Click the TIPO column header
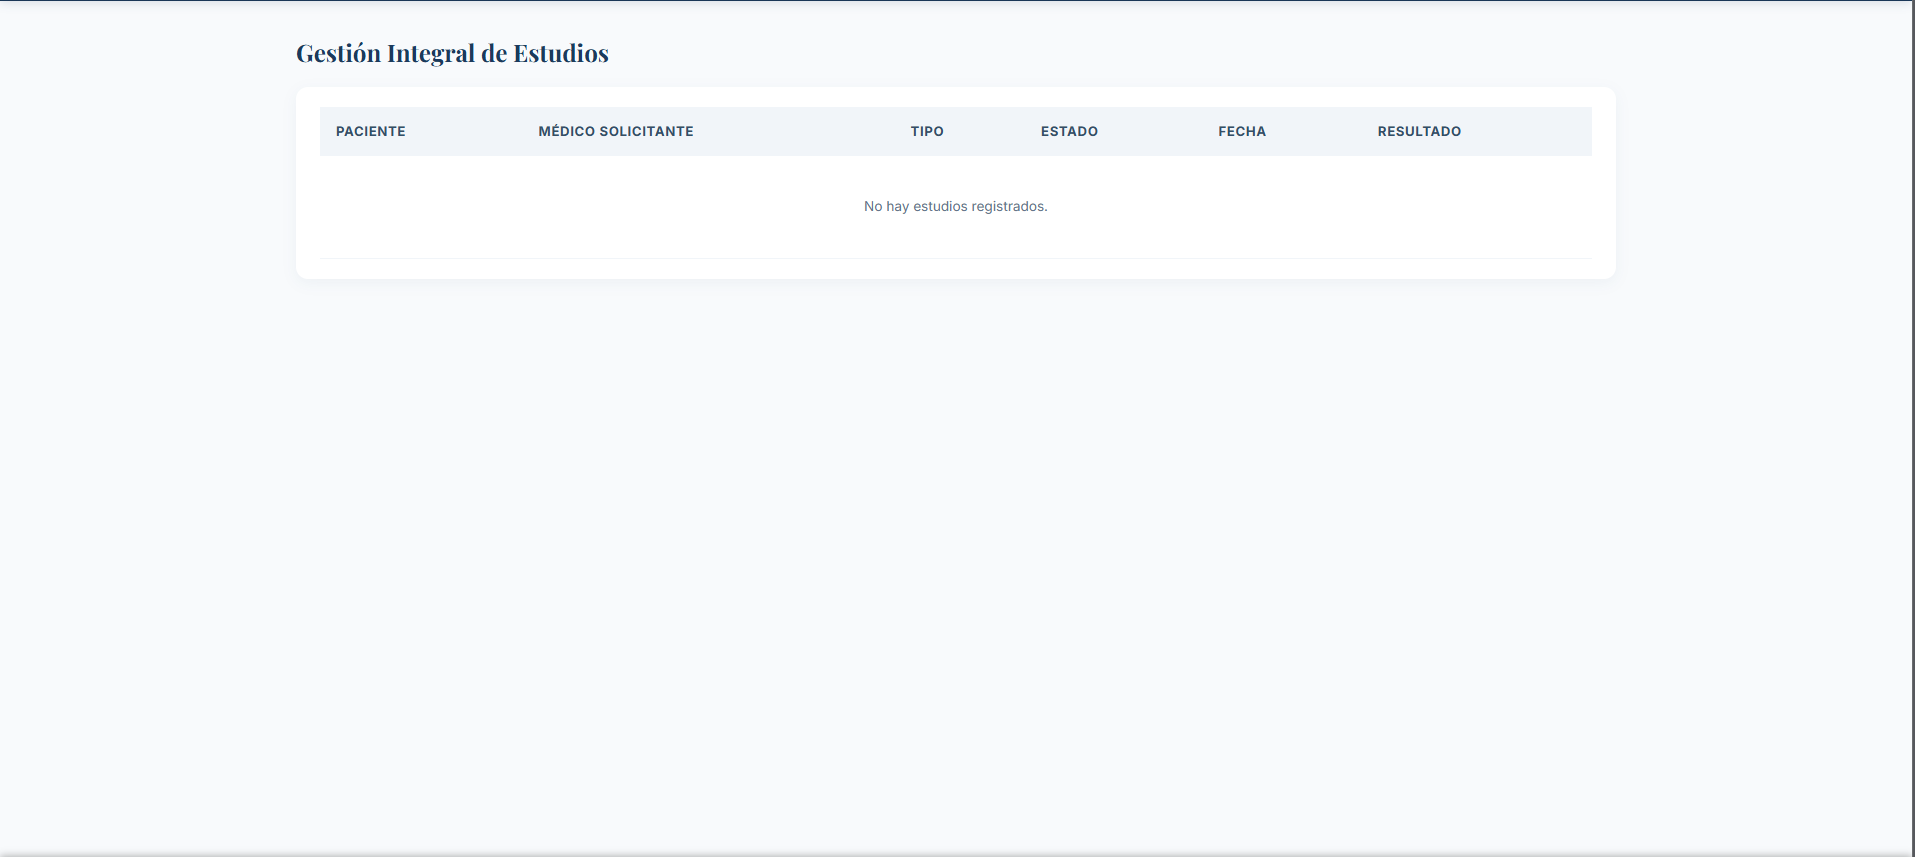1915x857 pixels. [926, 131]
